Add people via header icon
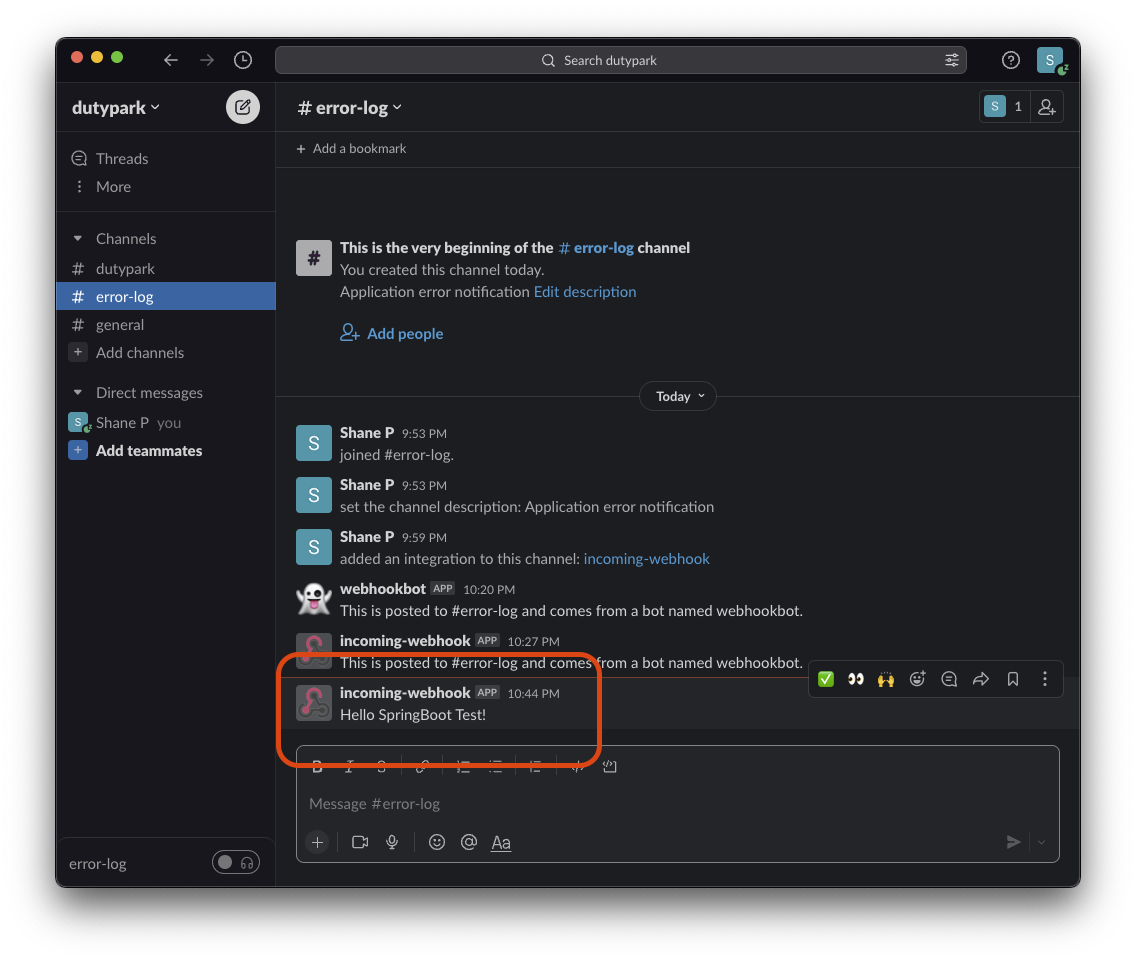This screenshot has height=961, width=1136. [1047, 107]
